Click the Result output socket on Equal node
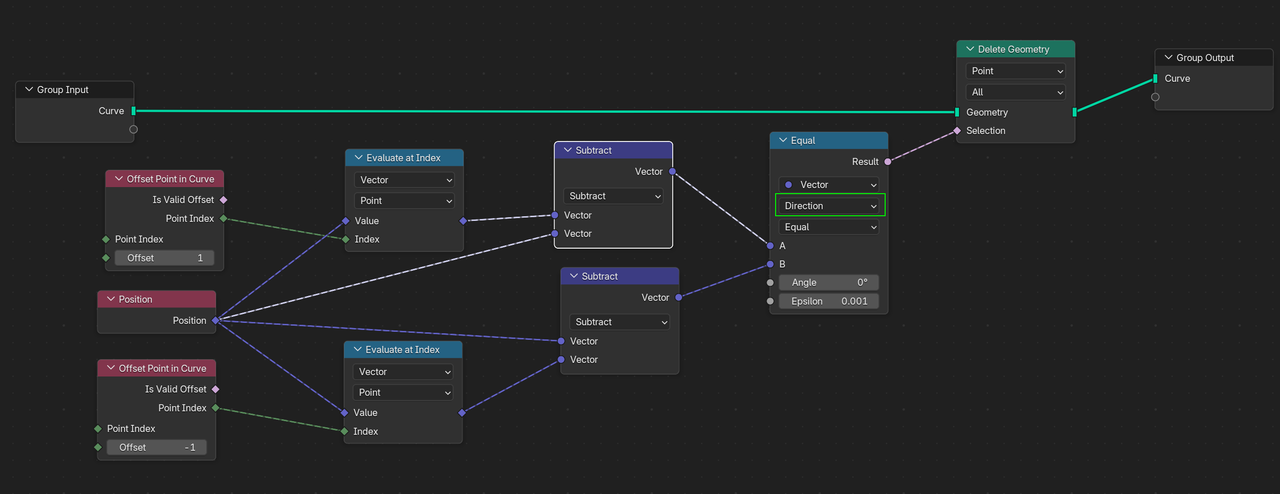The height and width of the screenshot is (494, 1280). (888, 161)
